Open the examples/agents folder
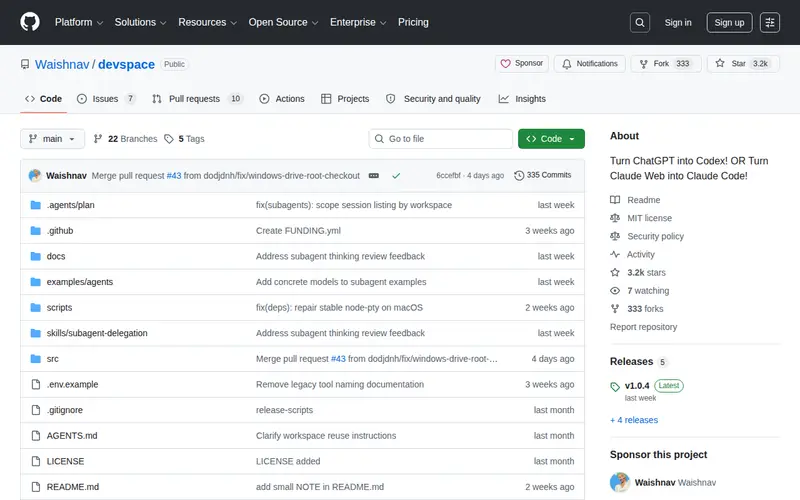Screen dimensions: 800x500 coord(80,282)
